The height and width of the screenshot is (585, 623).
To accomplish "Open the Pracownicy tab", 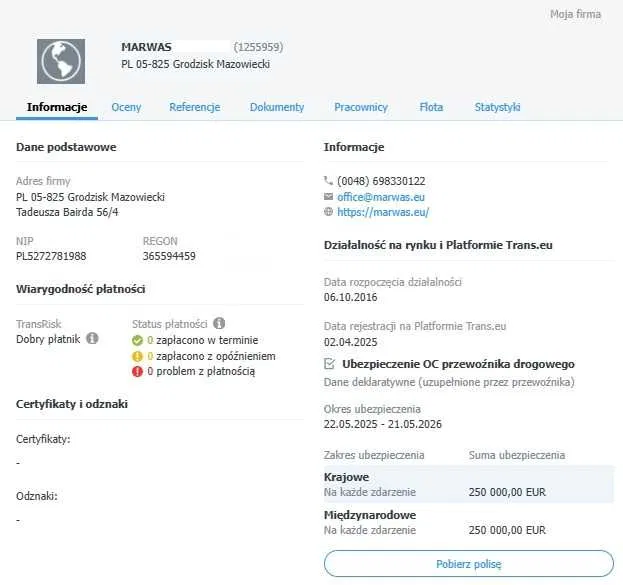I will point(361,107).
